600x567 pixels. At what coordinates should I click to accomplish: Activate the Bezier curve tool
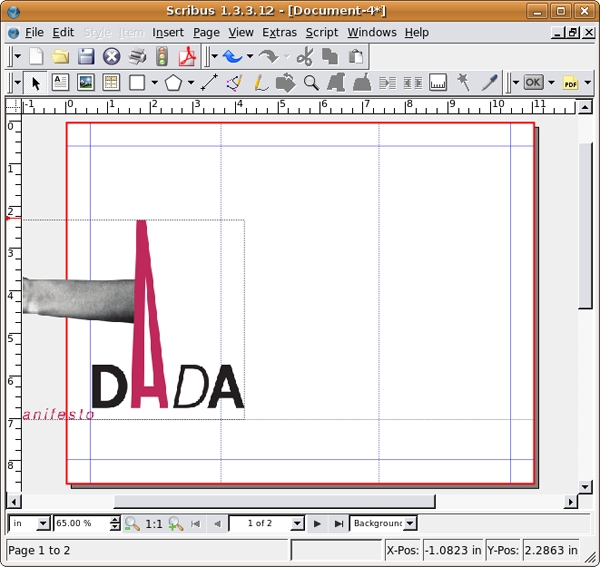click(x=234, y=83)
